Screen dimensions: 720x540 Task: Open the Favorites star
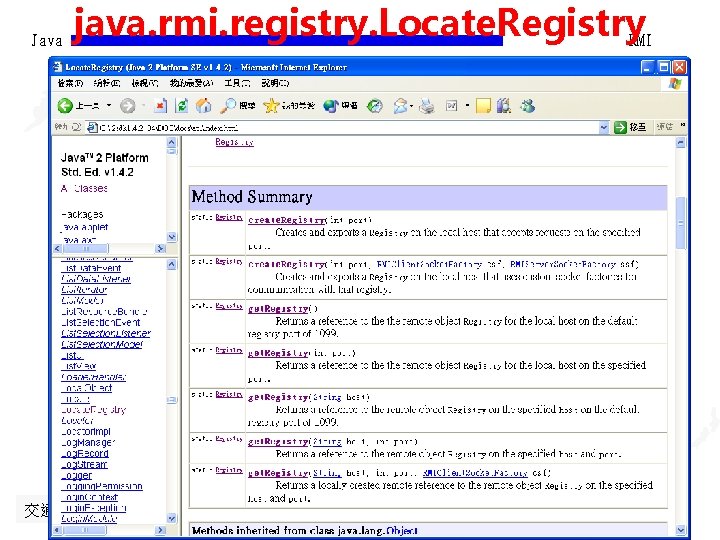click(289, 106)
